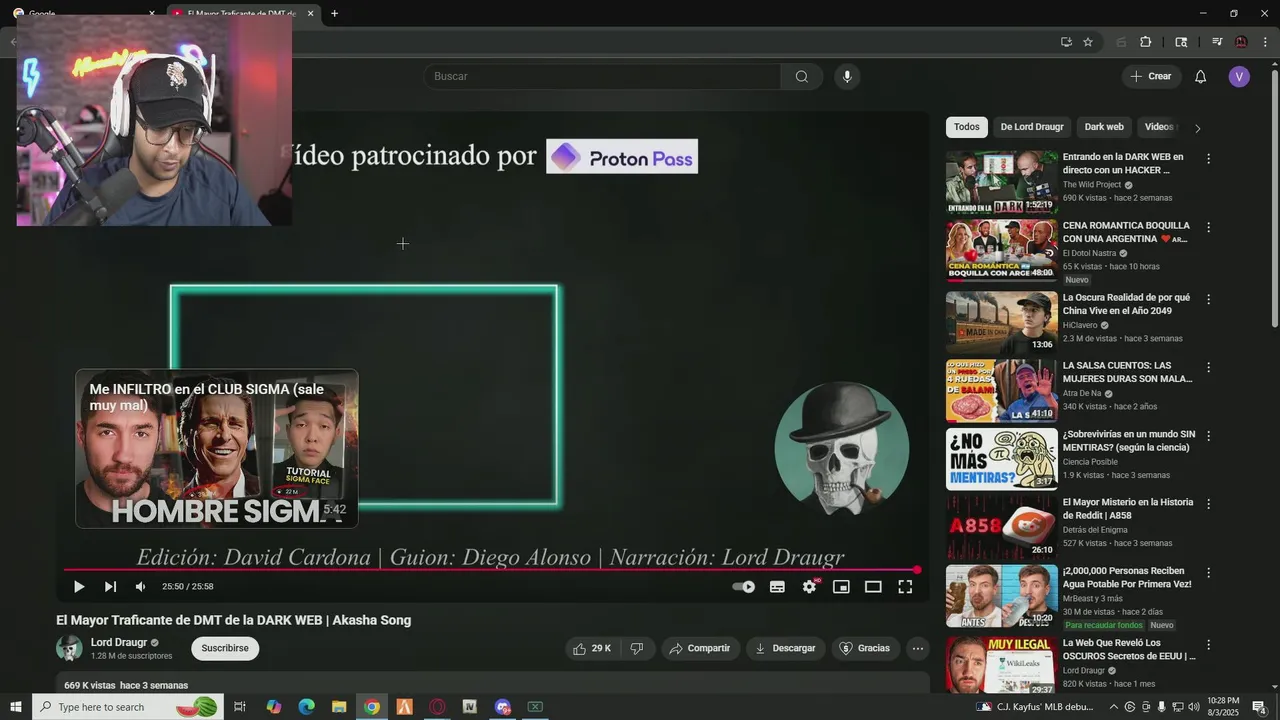The width and height of the screenshot is (1280, 720).
Task: Open the Lord Draugr channel link
Action: (119, 643)
